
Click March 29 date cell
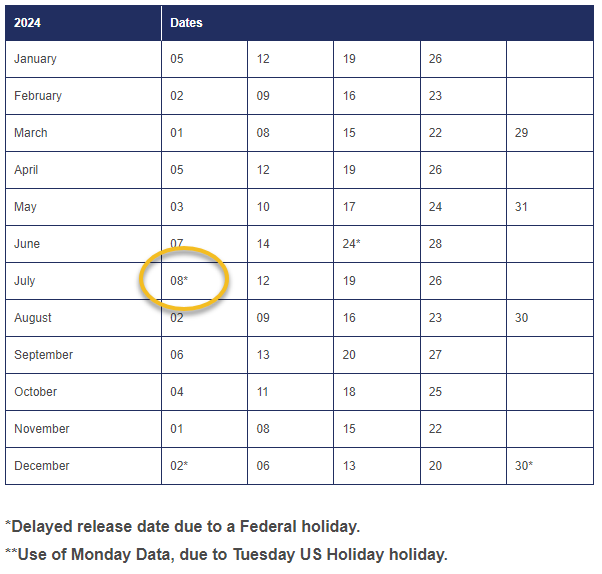[x=521, y=133]
